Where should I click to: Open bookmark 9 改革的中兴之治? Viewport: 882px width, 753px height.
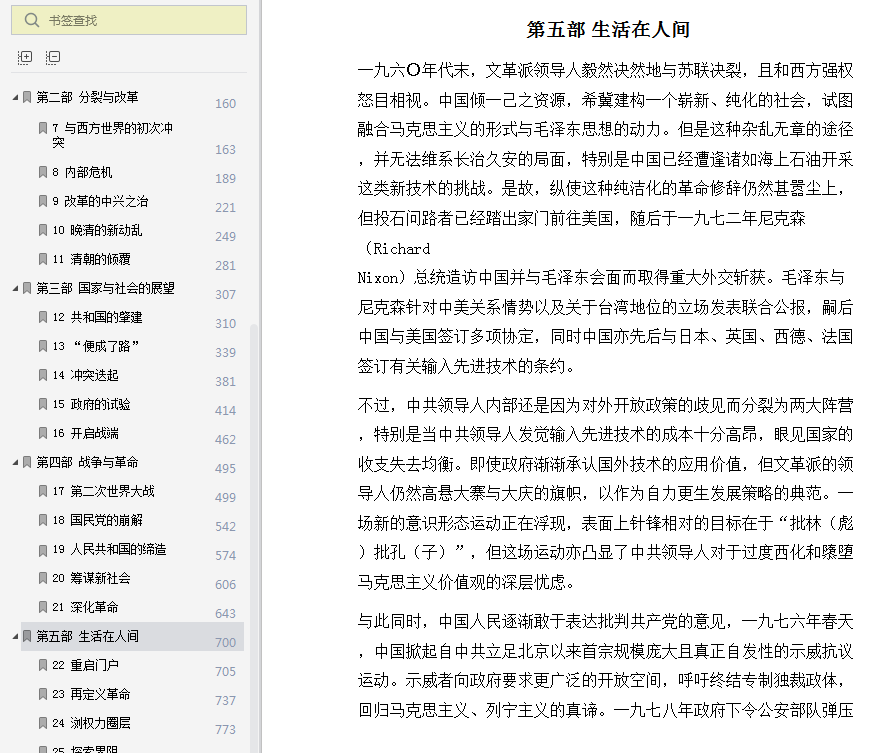click(100, 201)
